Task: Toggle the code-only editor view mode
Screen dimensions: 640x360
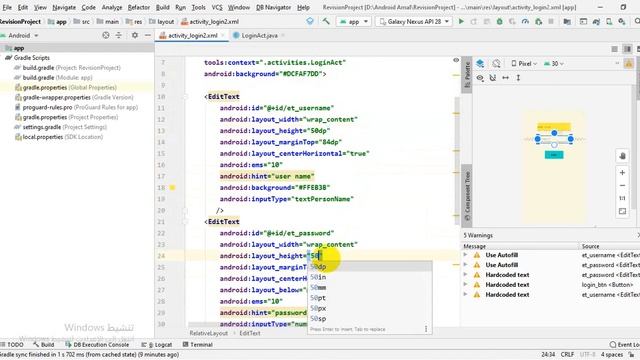Action: pos(614,49)
